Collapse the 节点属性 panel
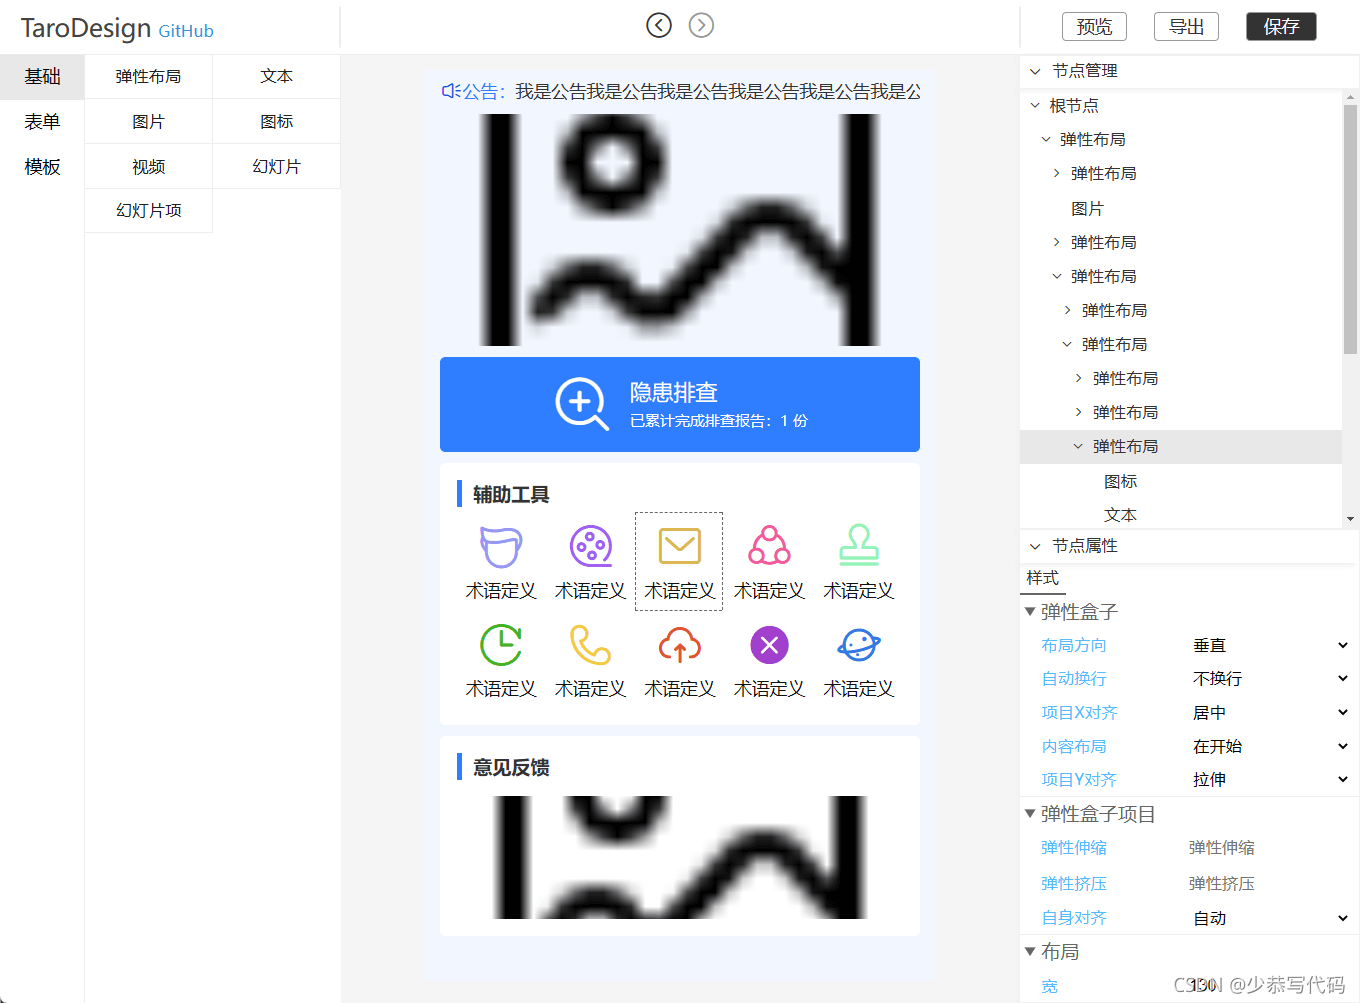Image resolution: width=1360 pixels, height=1003 pixels. pos(1035,546)
